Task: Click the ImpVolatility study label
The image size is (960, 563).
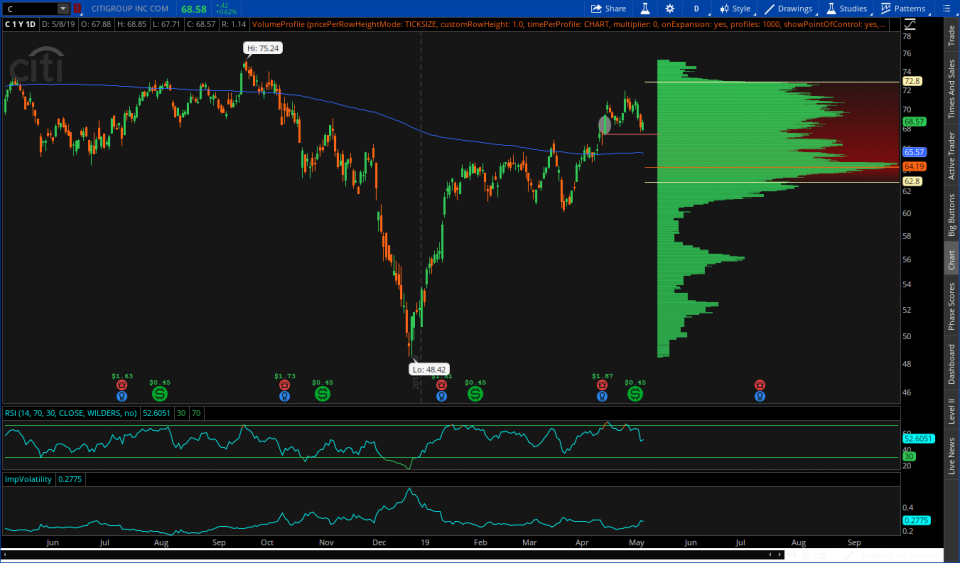Action: point(28,479)
